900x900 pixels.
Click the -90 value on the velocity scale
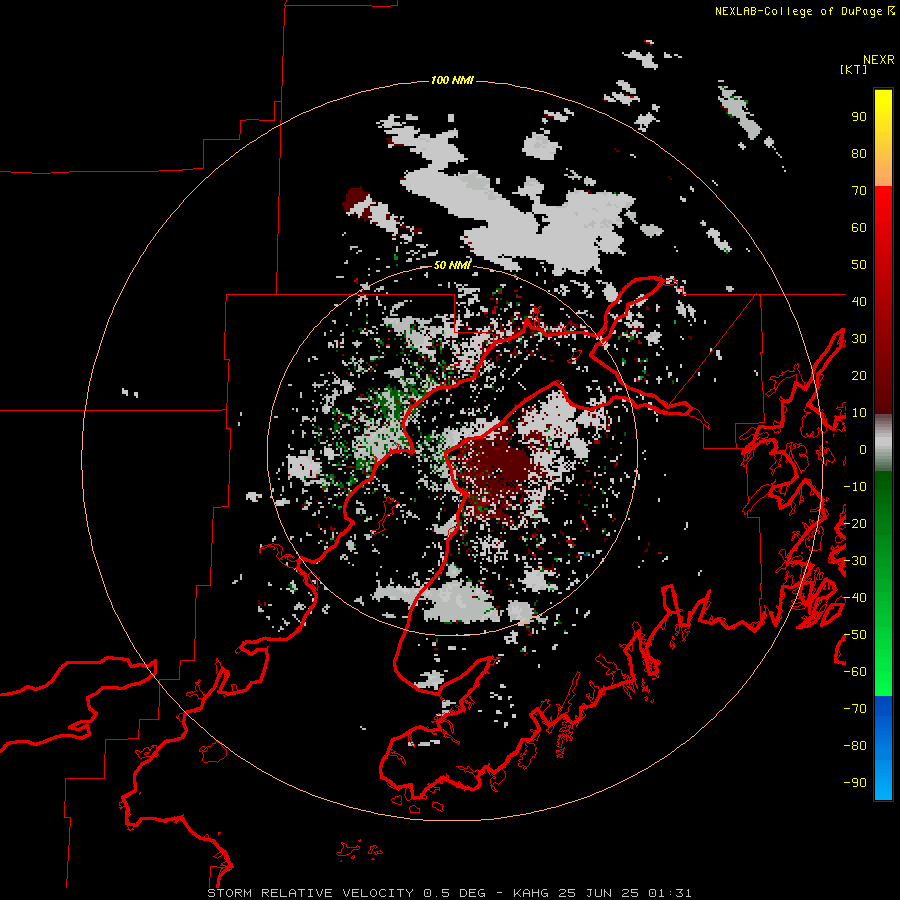pyautogui.click(x=855, y=782)
